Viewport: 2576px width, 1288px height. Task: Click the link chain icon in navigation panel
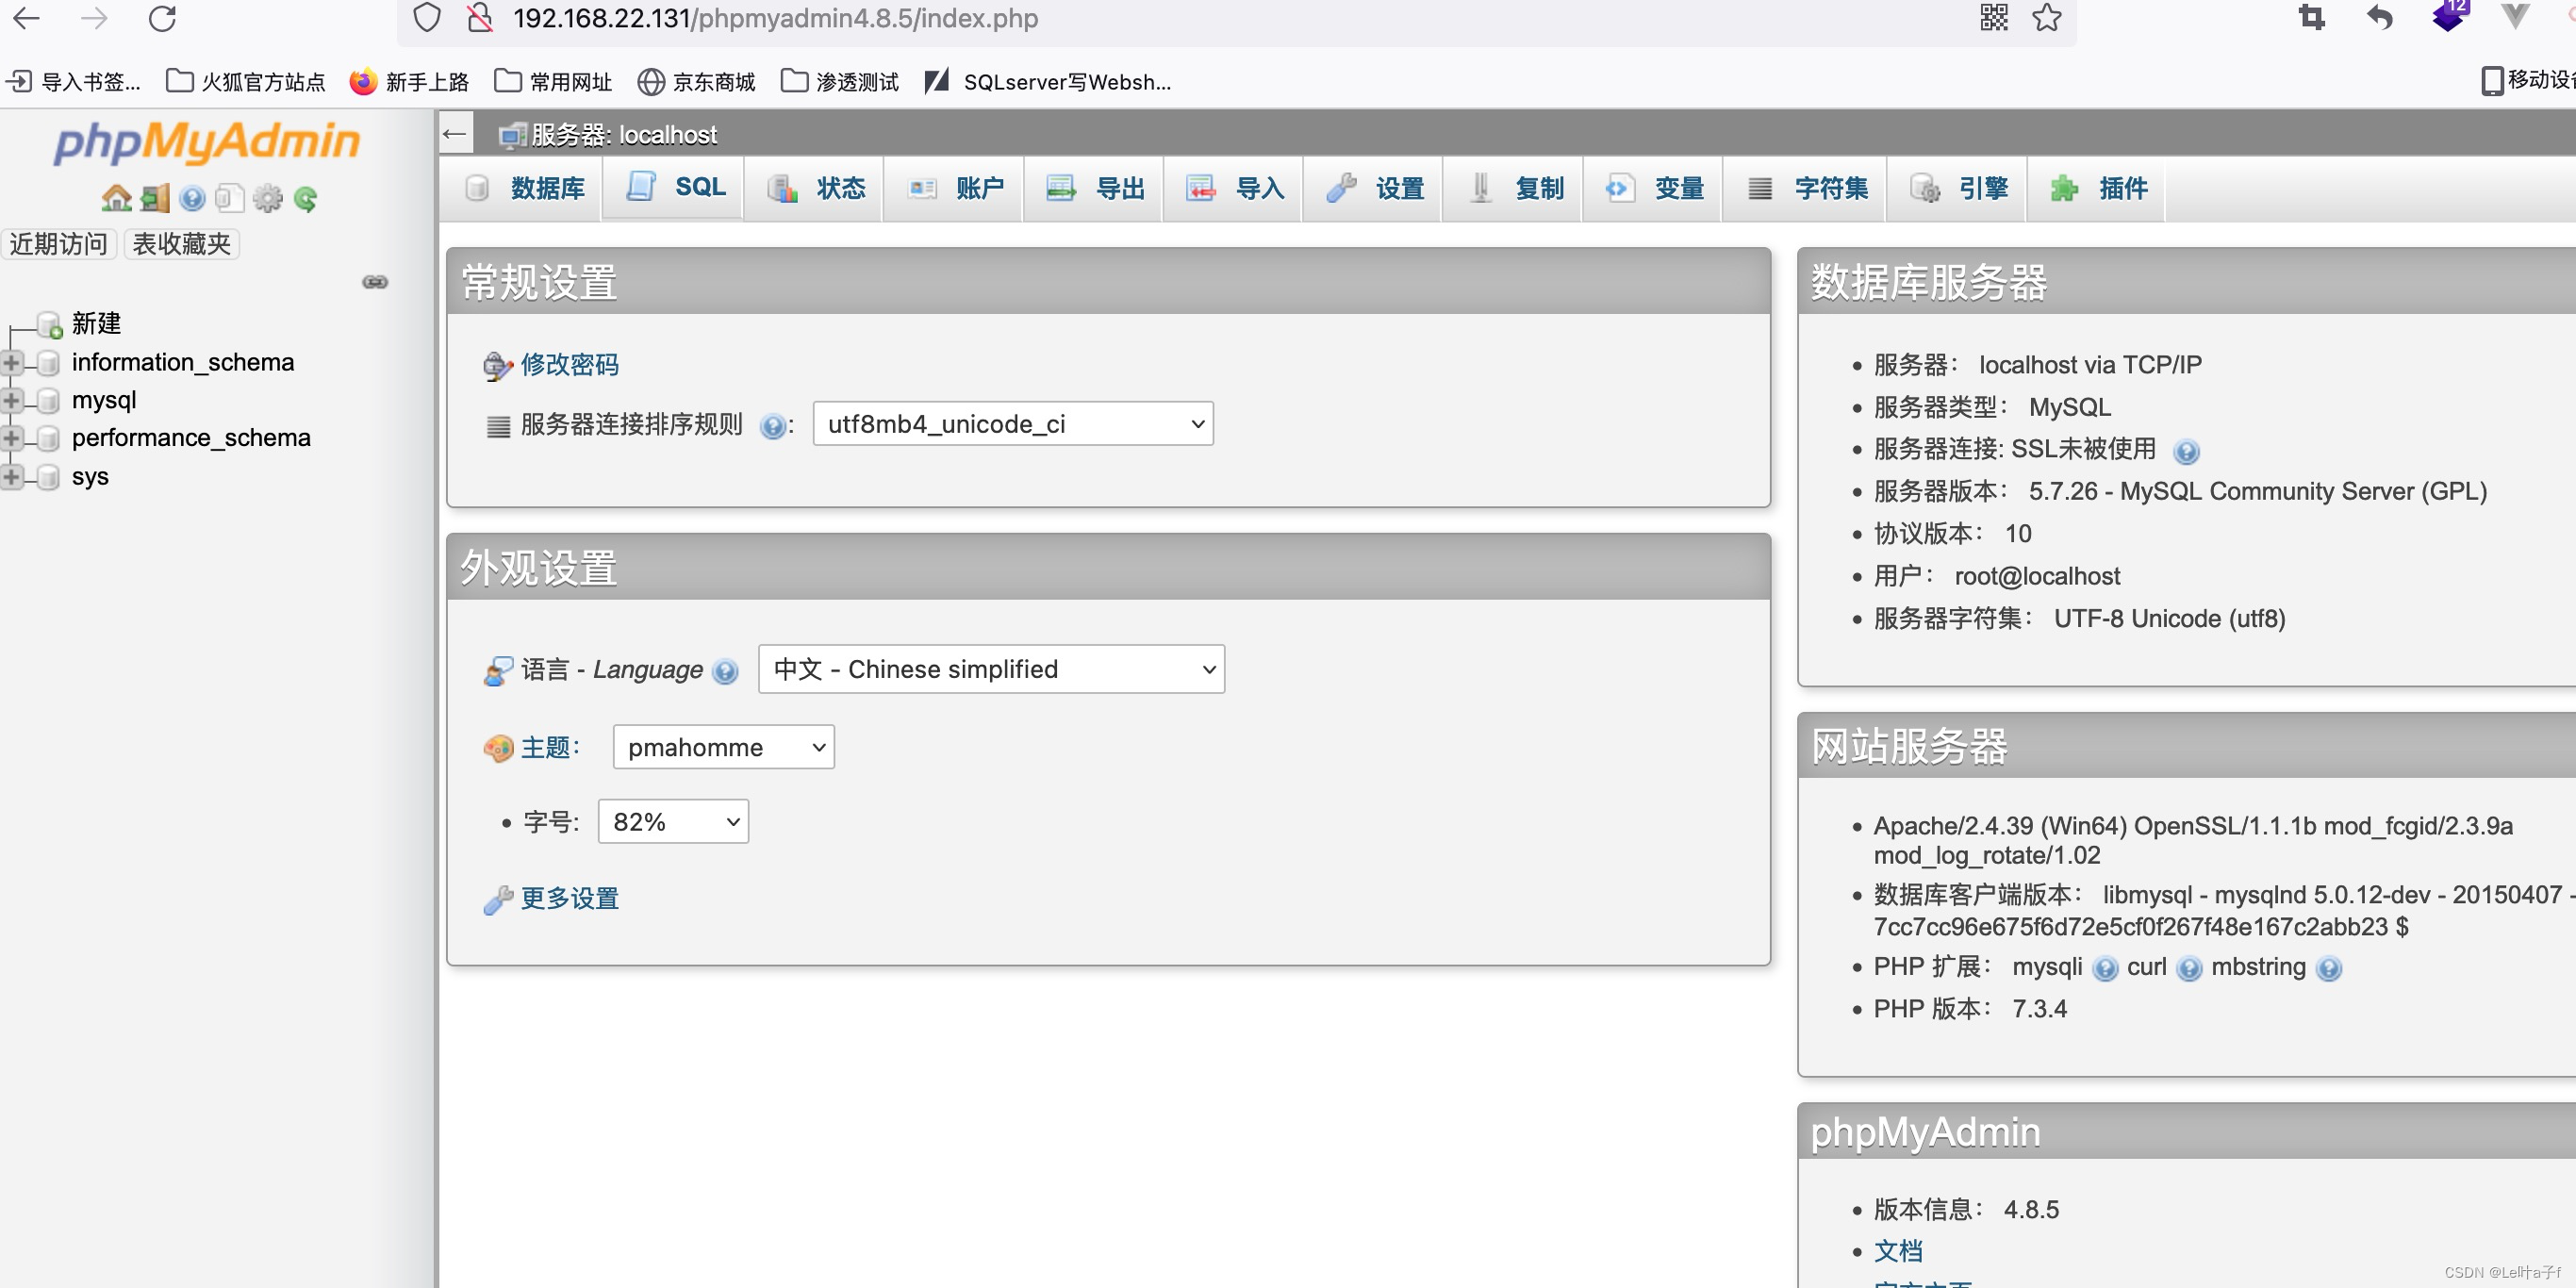pyautogui.click(x=375, y=282)
